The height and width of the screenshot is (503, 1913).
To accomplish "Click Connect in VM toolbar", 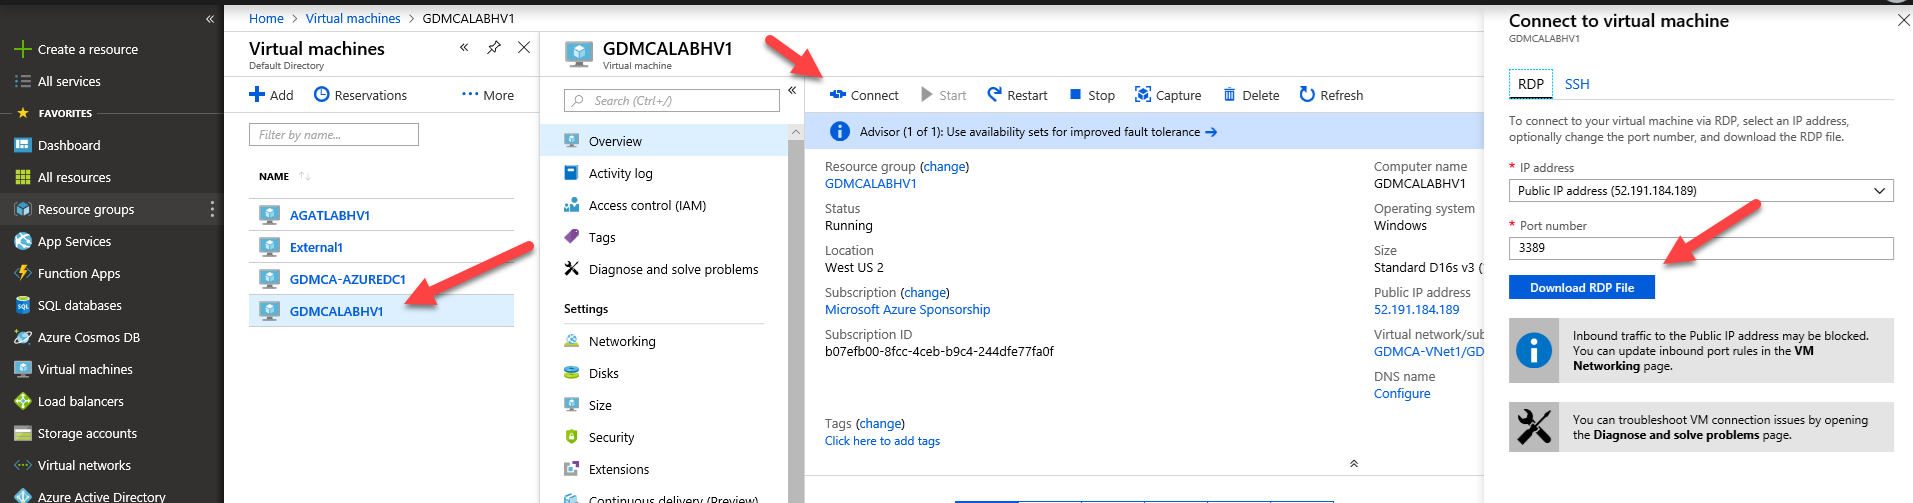I will tap(864, 95).
